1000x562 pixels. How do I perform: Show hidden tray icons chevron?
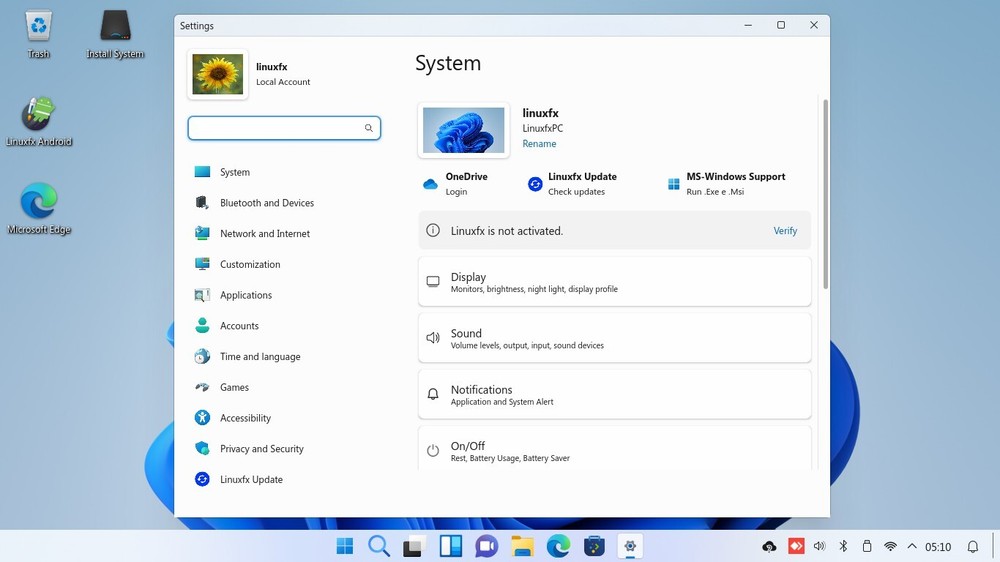(912, 547)
